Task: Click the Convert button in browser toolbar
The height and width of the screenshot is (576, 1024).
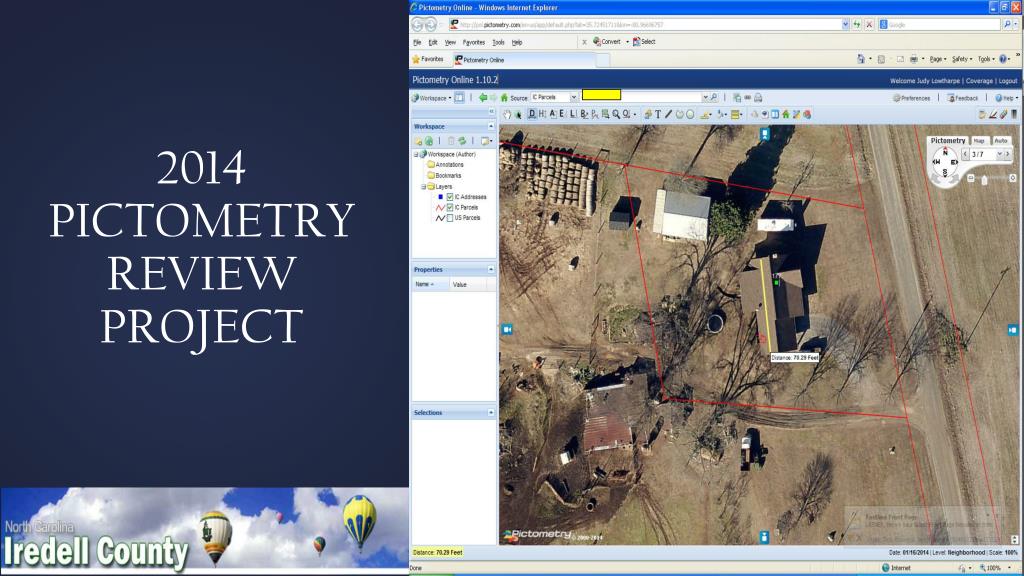Action: click(607, 42)
